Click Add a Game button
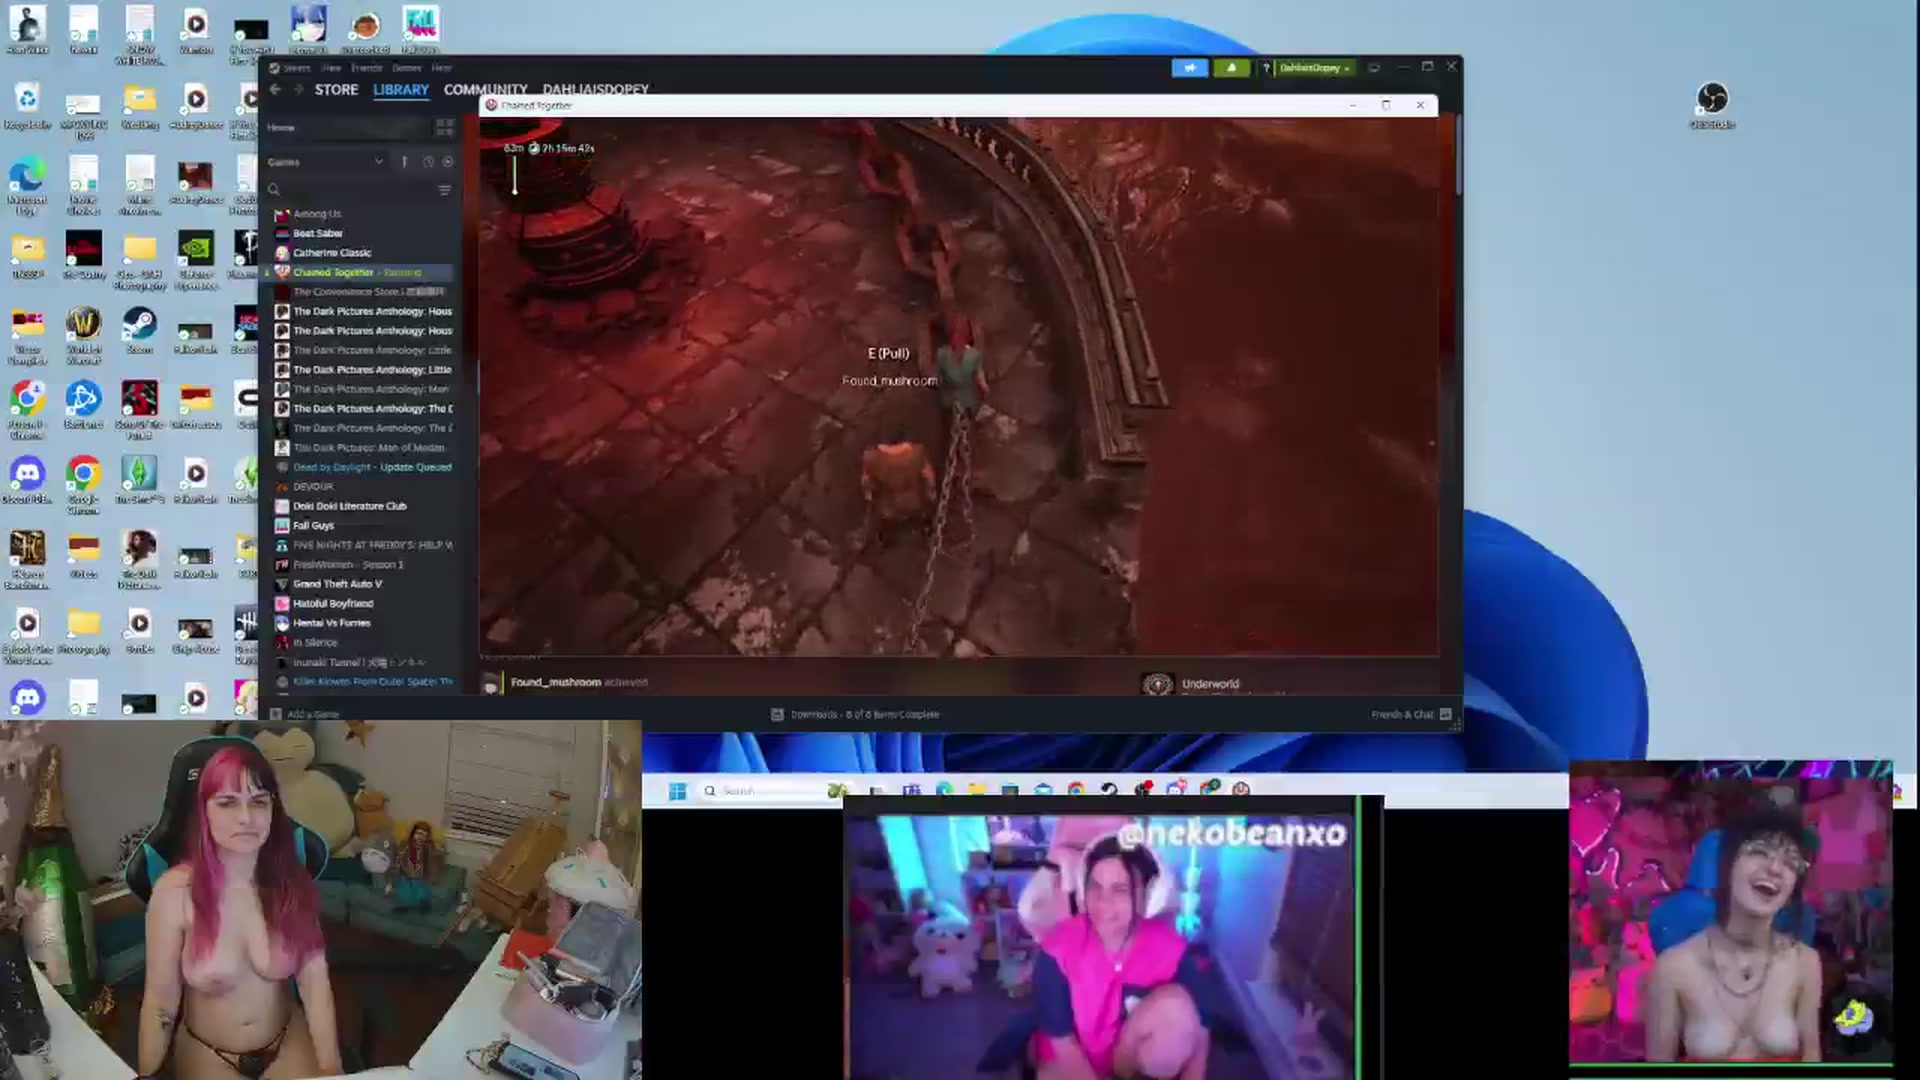 pyautogui.click(x=306, y=714)
